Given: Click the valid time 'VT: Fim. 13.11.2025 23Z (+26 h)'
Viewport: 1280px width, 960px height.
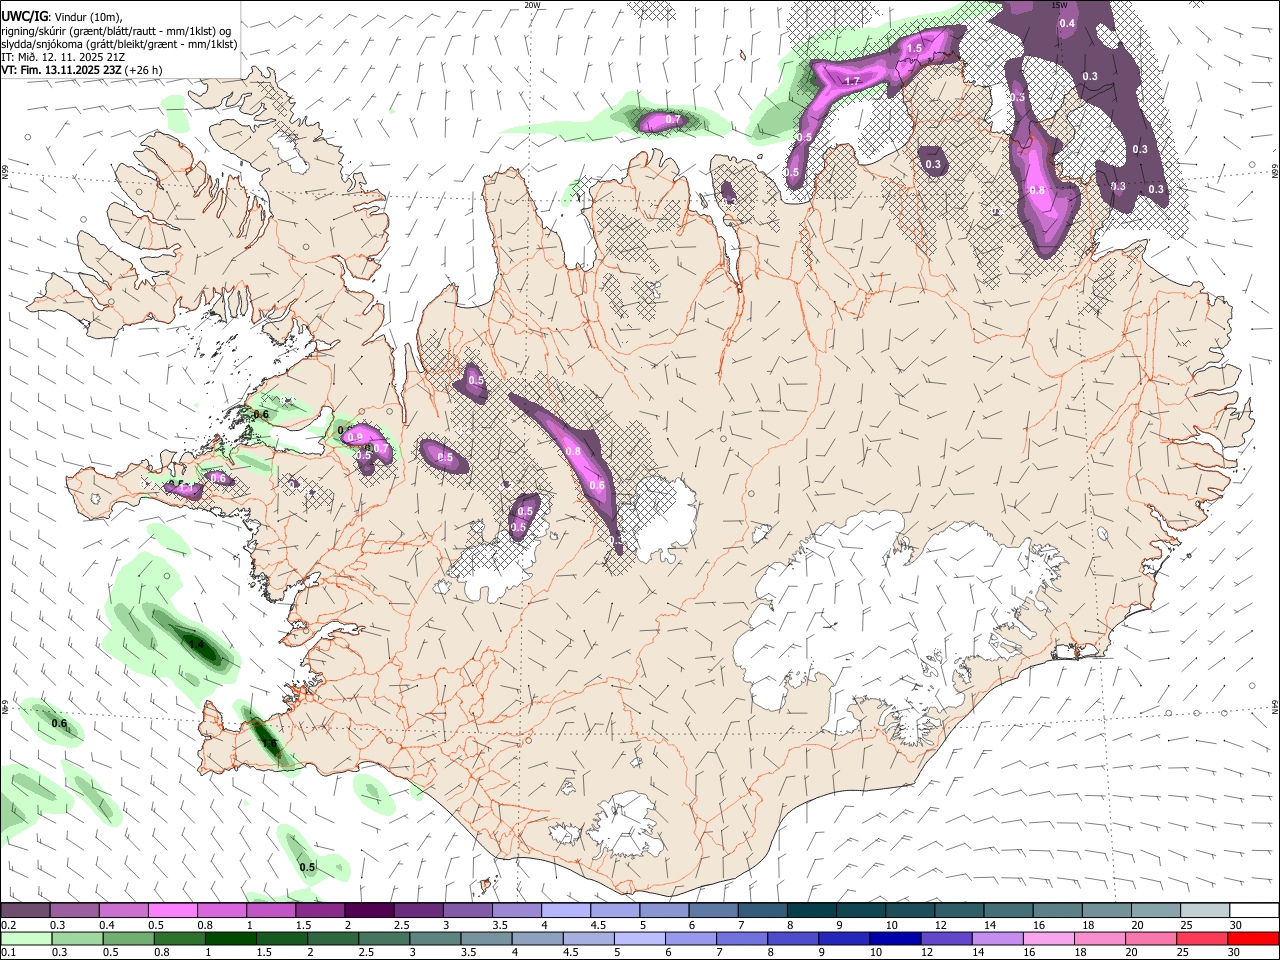Looking at the screenshot, I should click(82, 70).
